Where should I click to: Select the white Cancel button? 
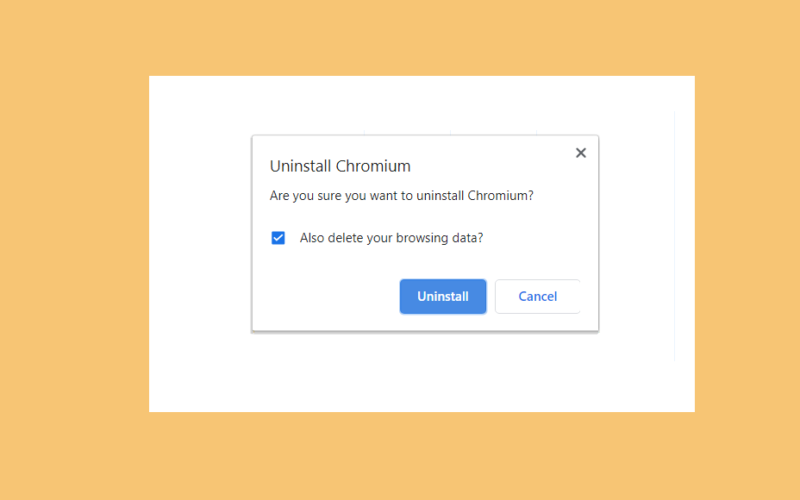(537, 296)
